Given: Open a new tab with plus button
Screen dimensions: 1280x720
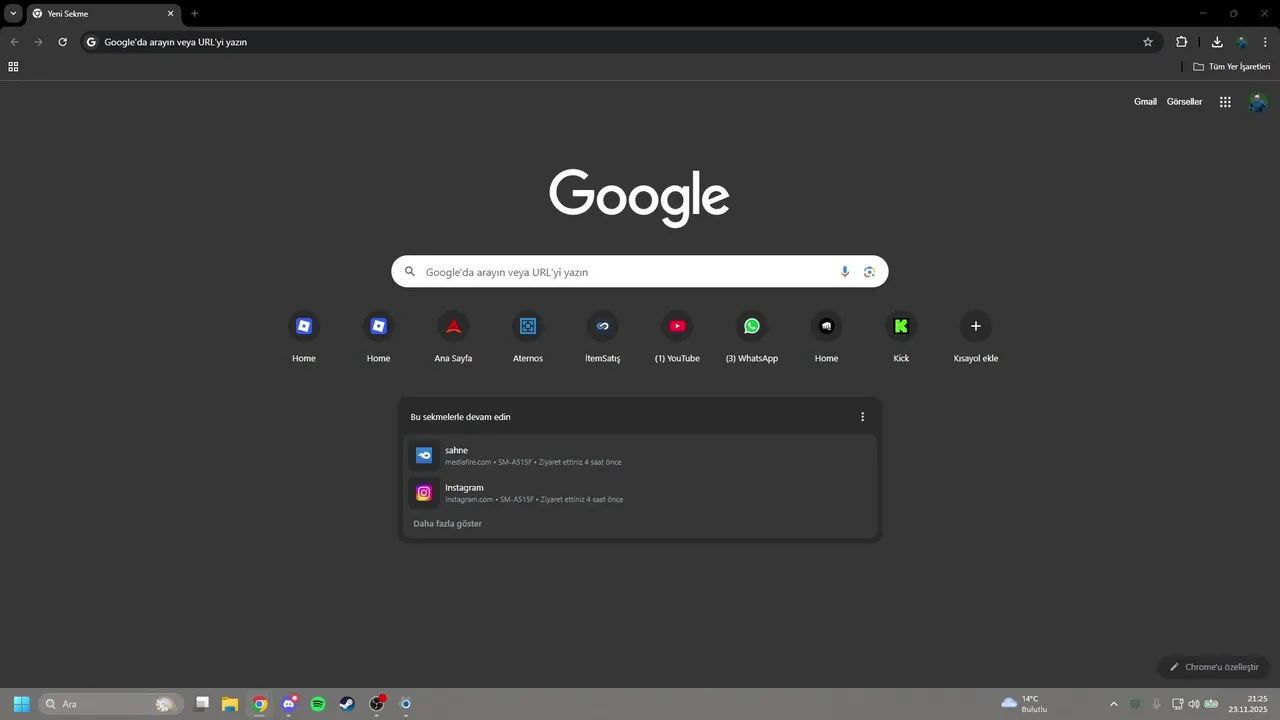Looking at the screenshot, I should coord(194,14).
